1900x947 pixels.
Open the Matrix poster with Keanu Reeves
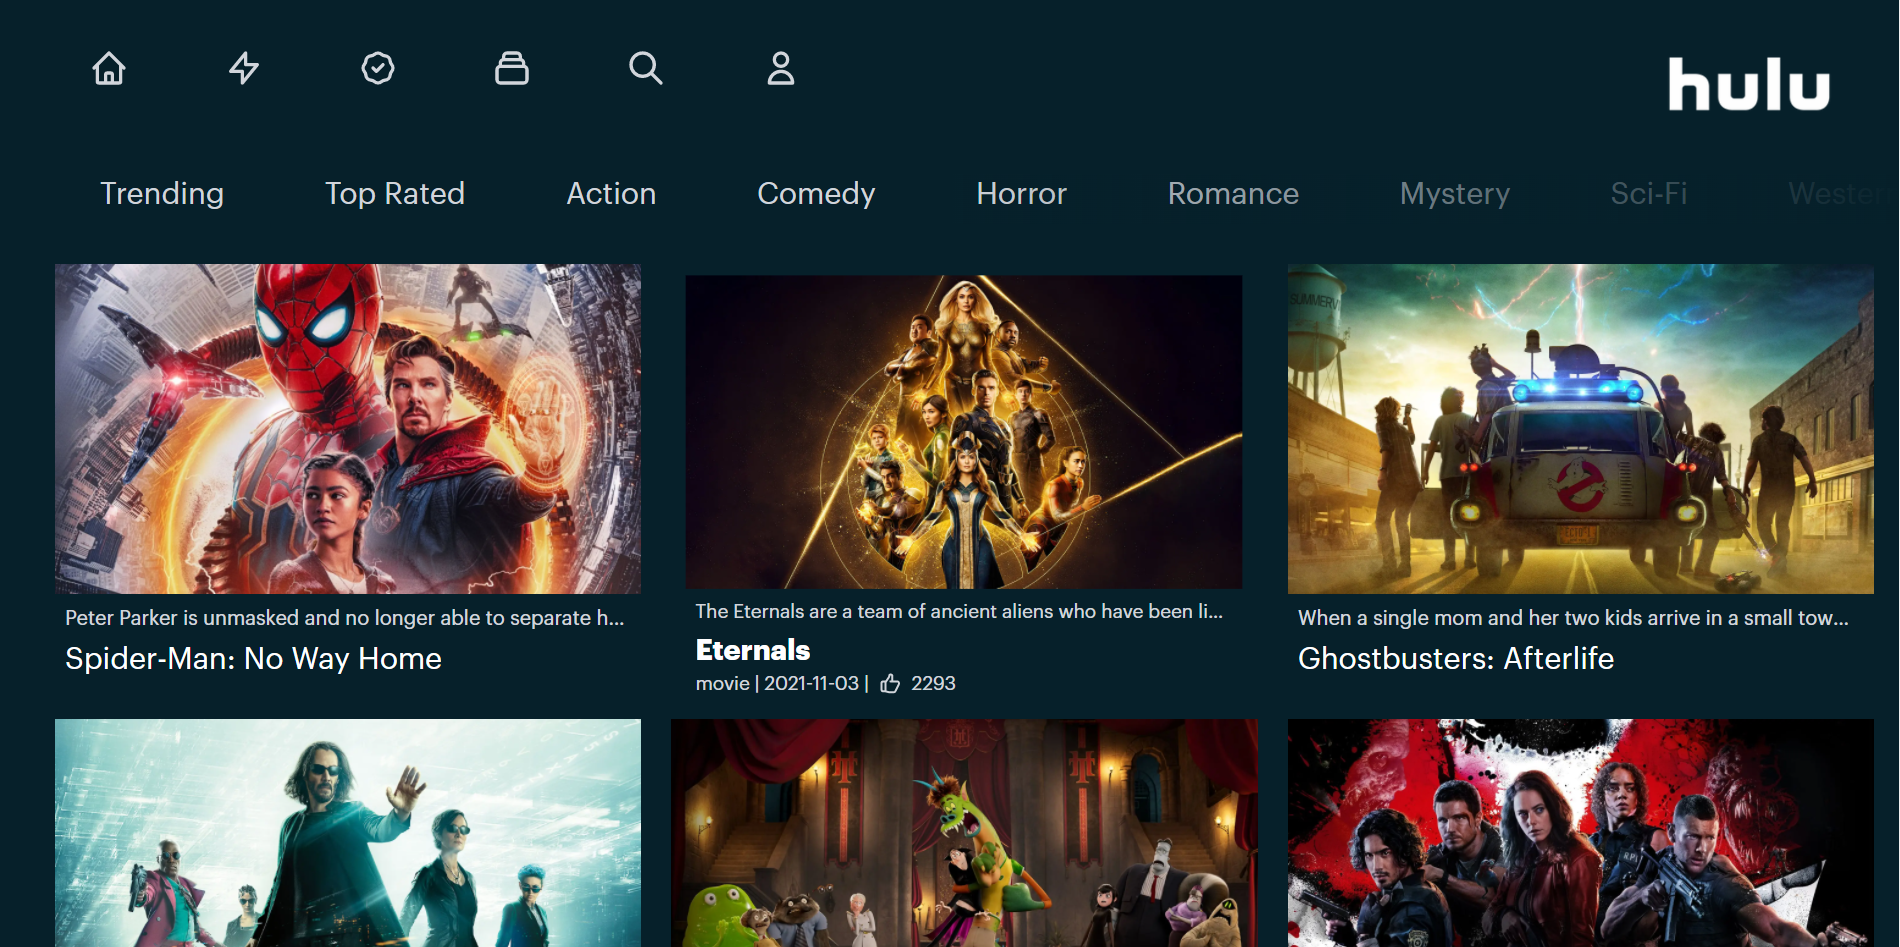pos(348,833)
